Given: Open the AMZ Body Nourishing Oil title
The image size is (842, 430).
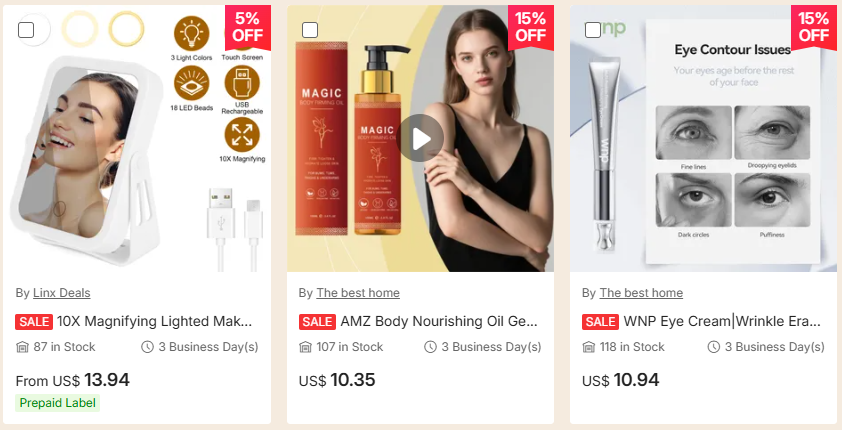Looking at the screenshot, I should pyautogui.click(x=439, y=321).
